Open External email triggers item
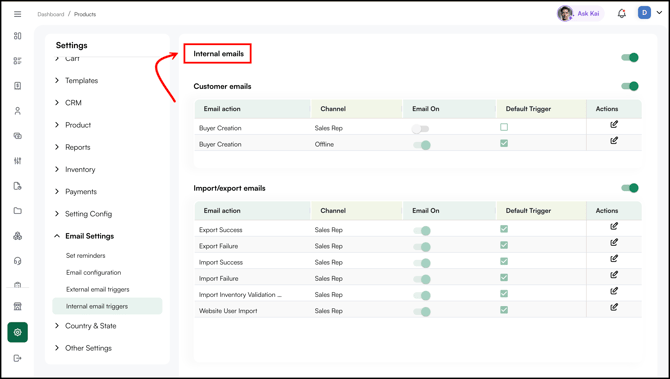Viewport: 670px width, 379px height. coord(97,289)
